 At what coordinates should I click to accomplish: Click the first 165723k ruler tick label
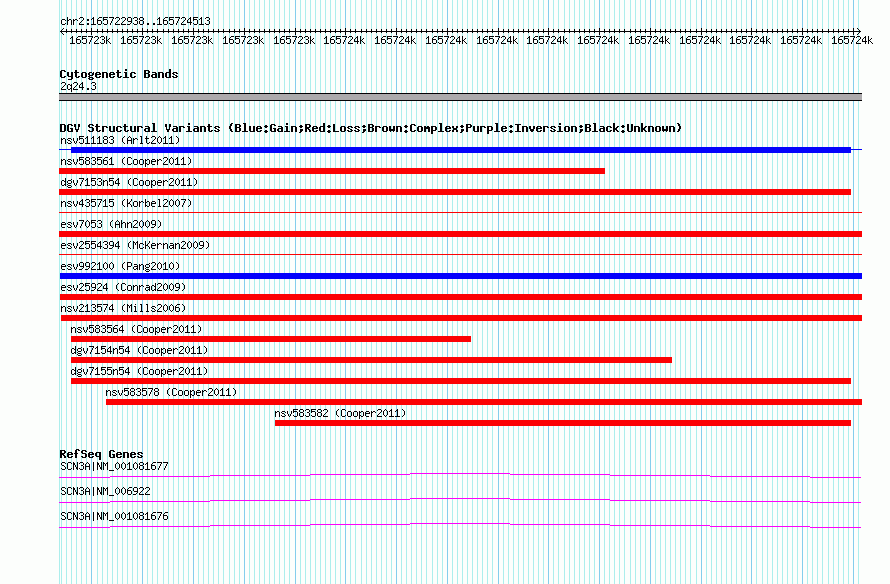coord(90,41)
